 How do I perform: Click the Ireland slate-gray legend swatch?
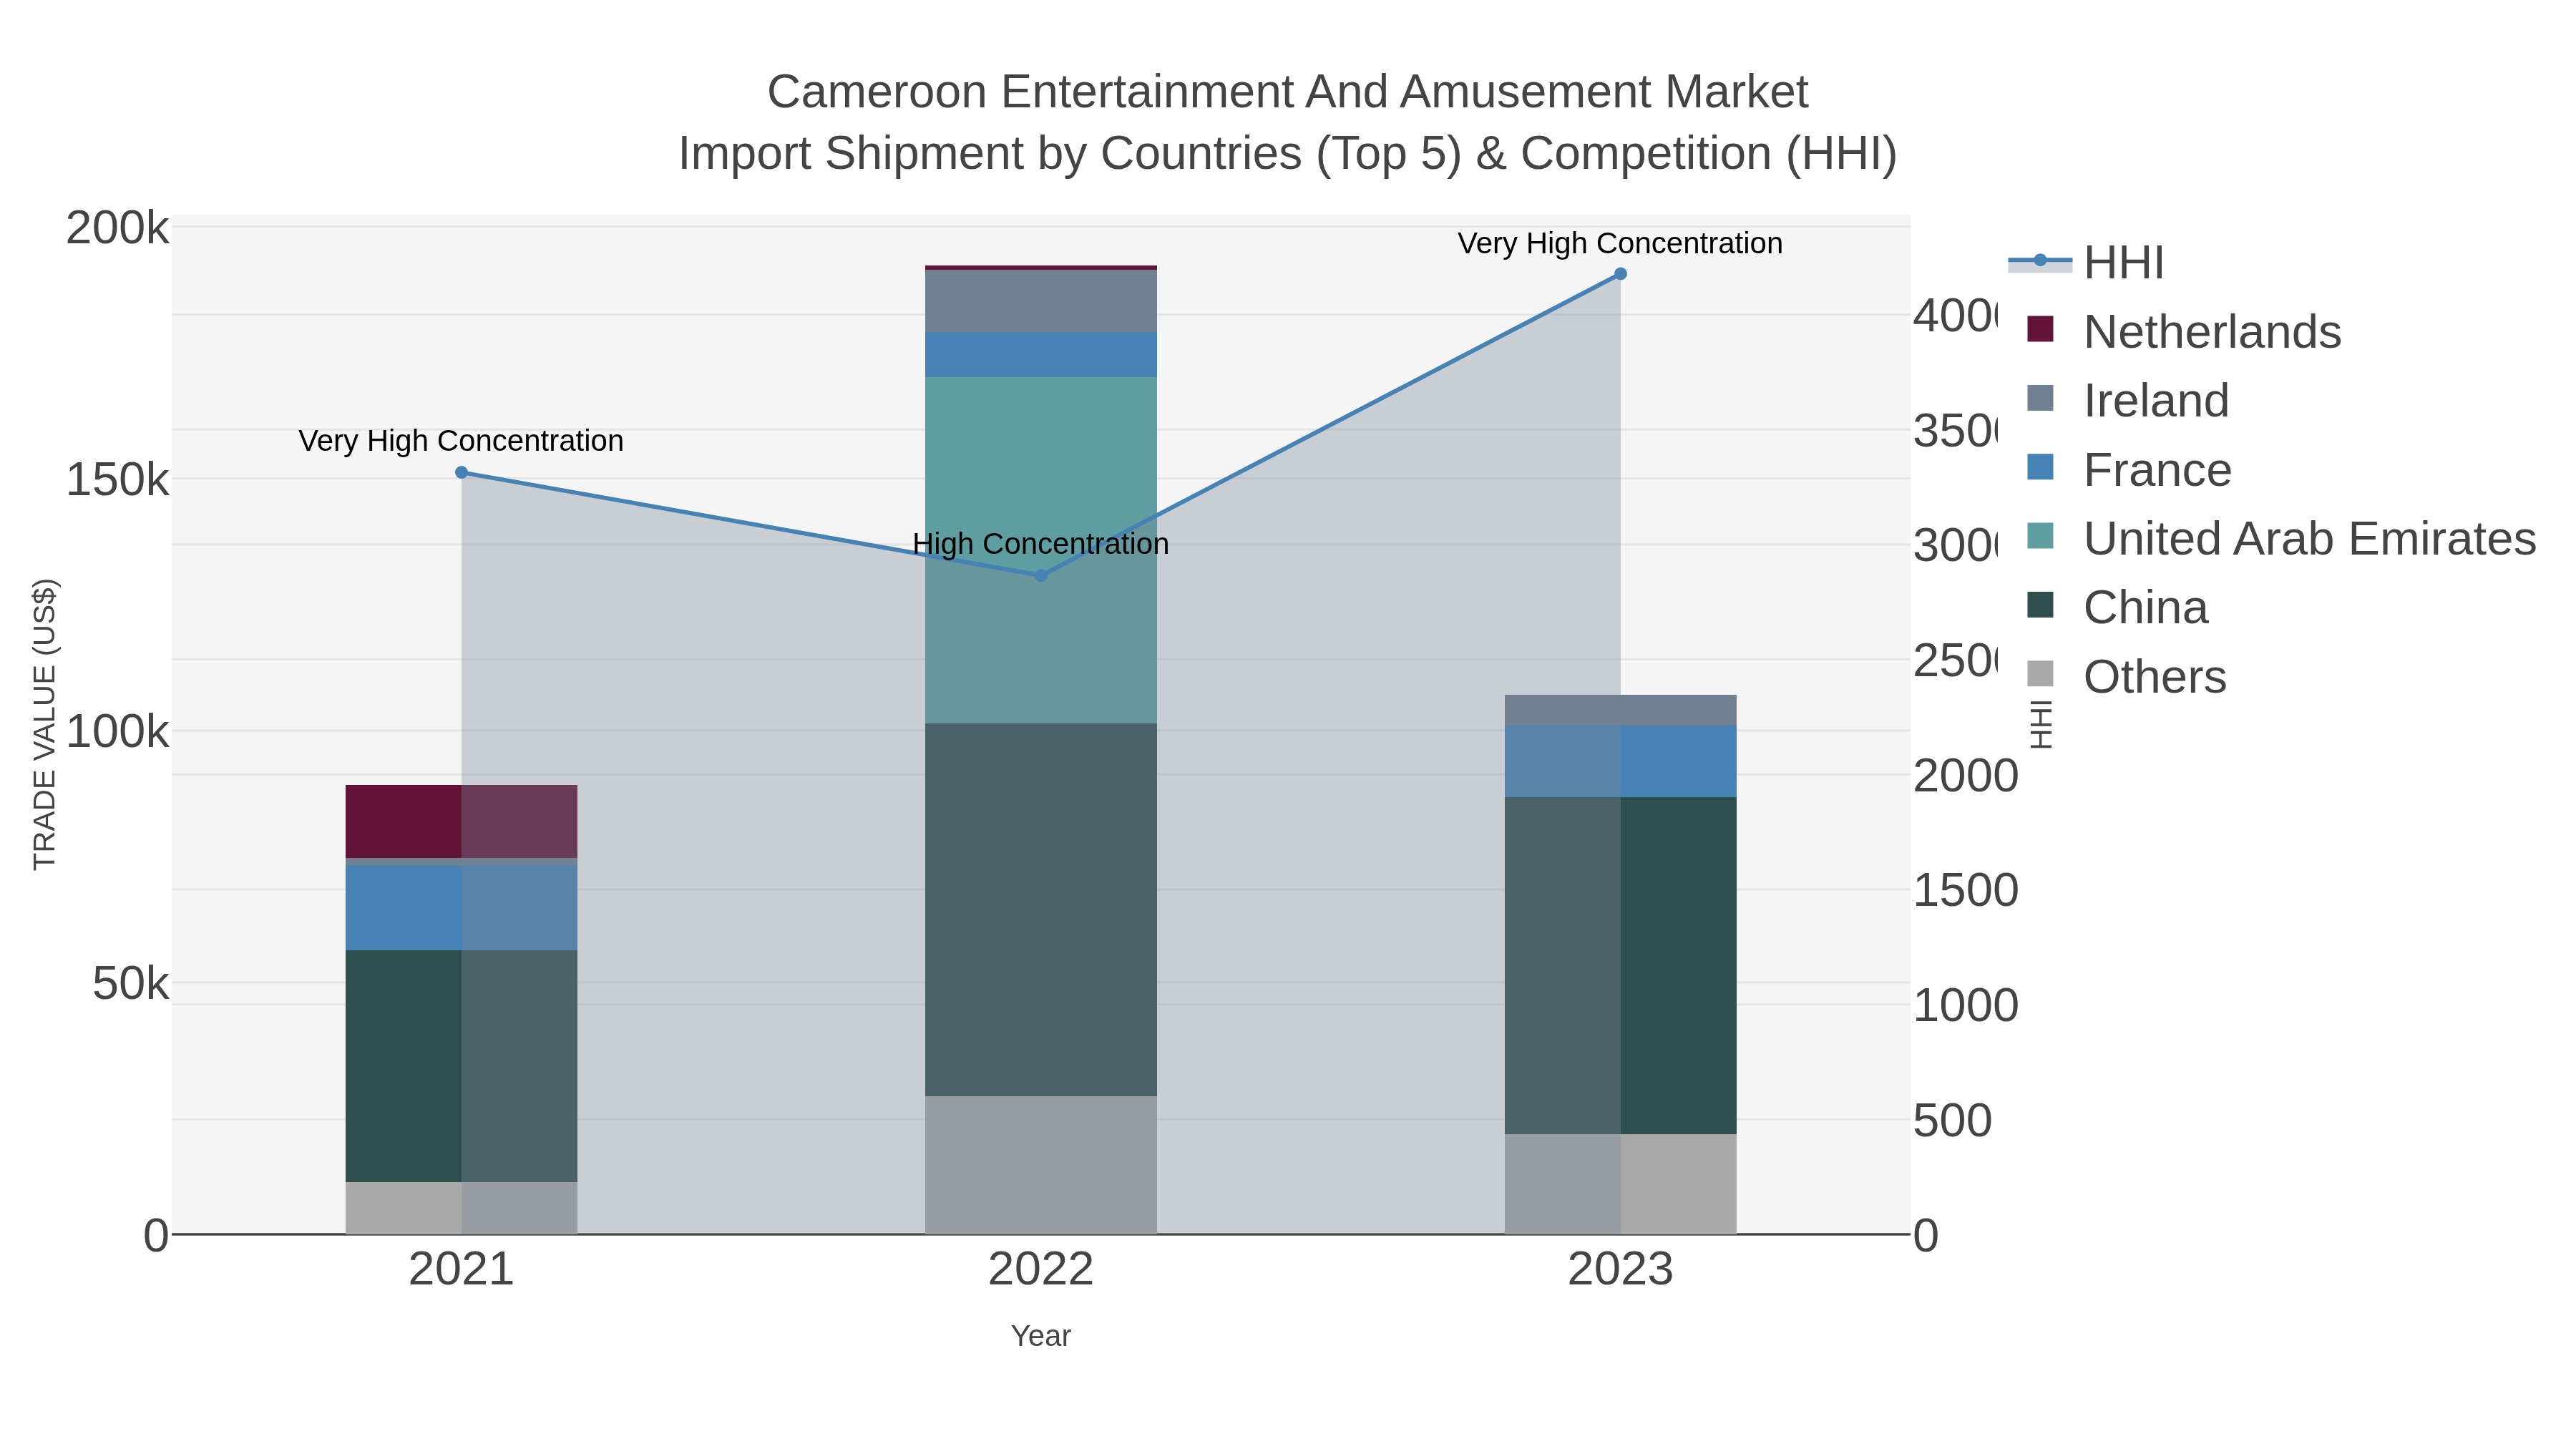tap(2040, 398)
